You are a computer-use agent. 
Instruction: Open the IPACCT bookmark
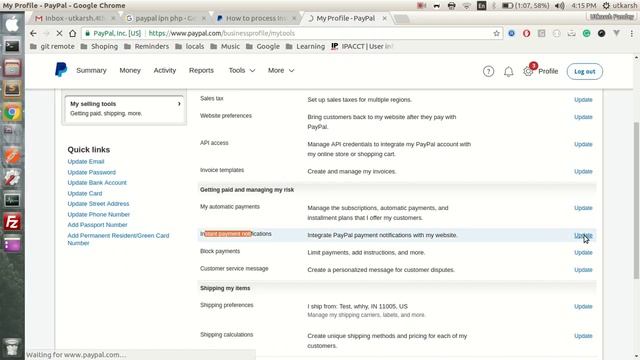click(362, 47)
